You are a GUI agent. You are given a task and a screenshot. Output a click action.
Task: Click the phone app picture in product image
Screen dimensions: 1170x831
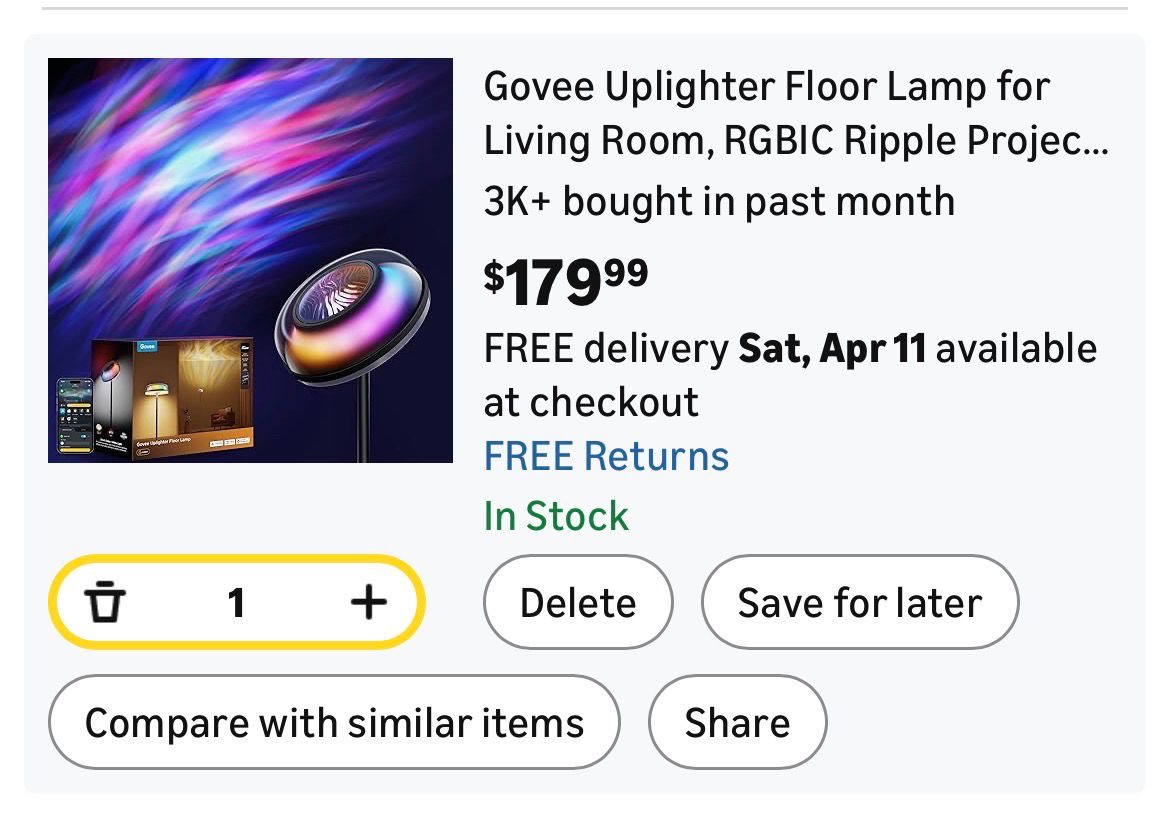74,415
